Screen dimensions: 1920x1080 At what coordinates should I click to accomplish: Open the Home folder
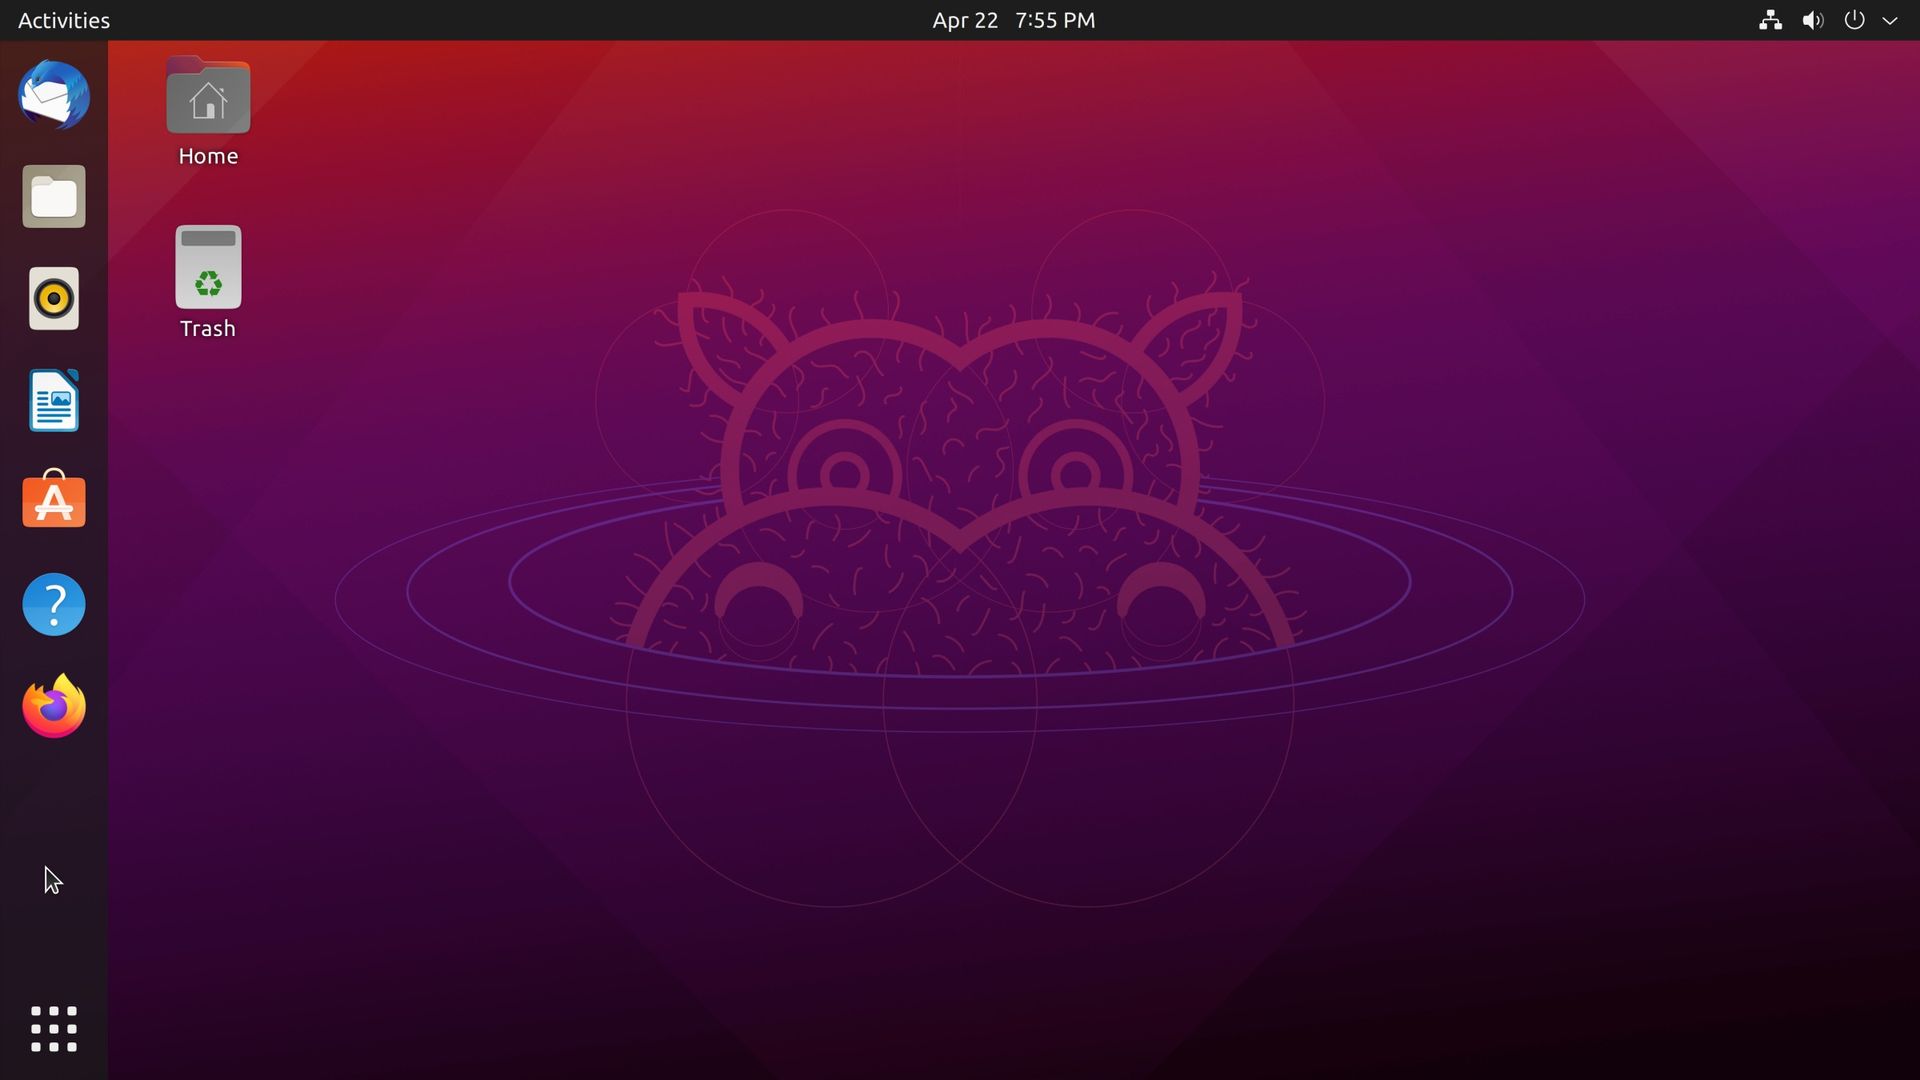207,95
